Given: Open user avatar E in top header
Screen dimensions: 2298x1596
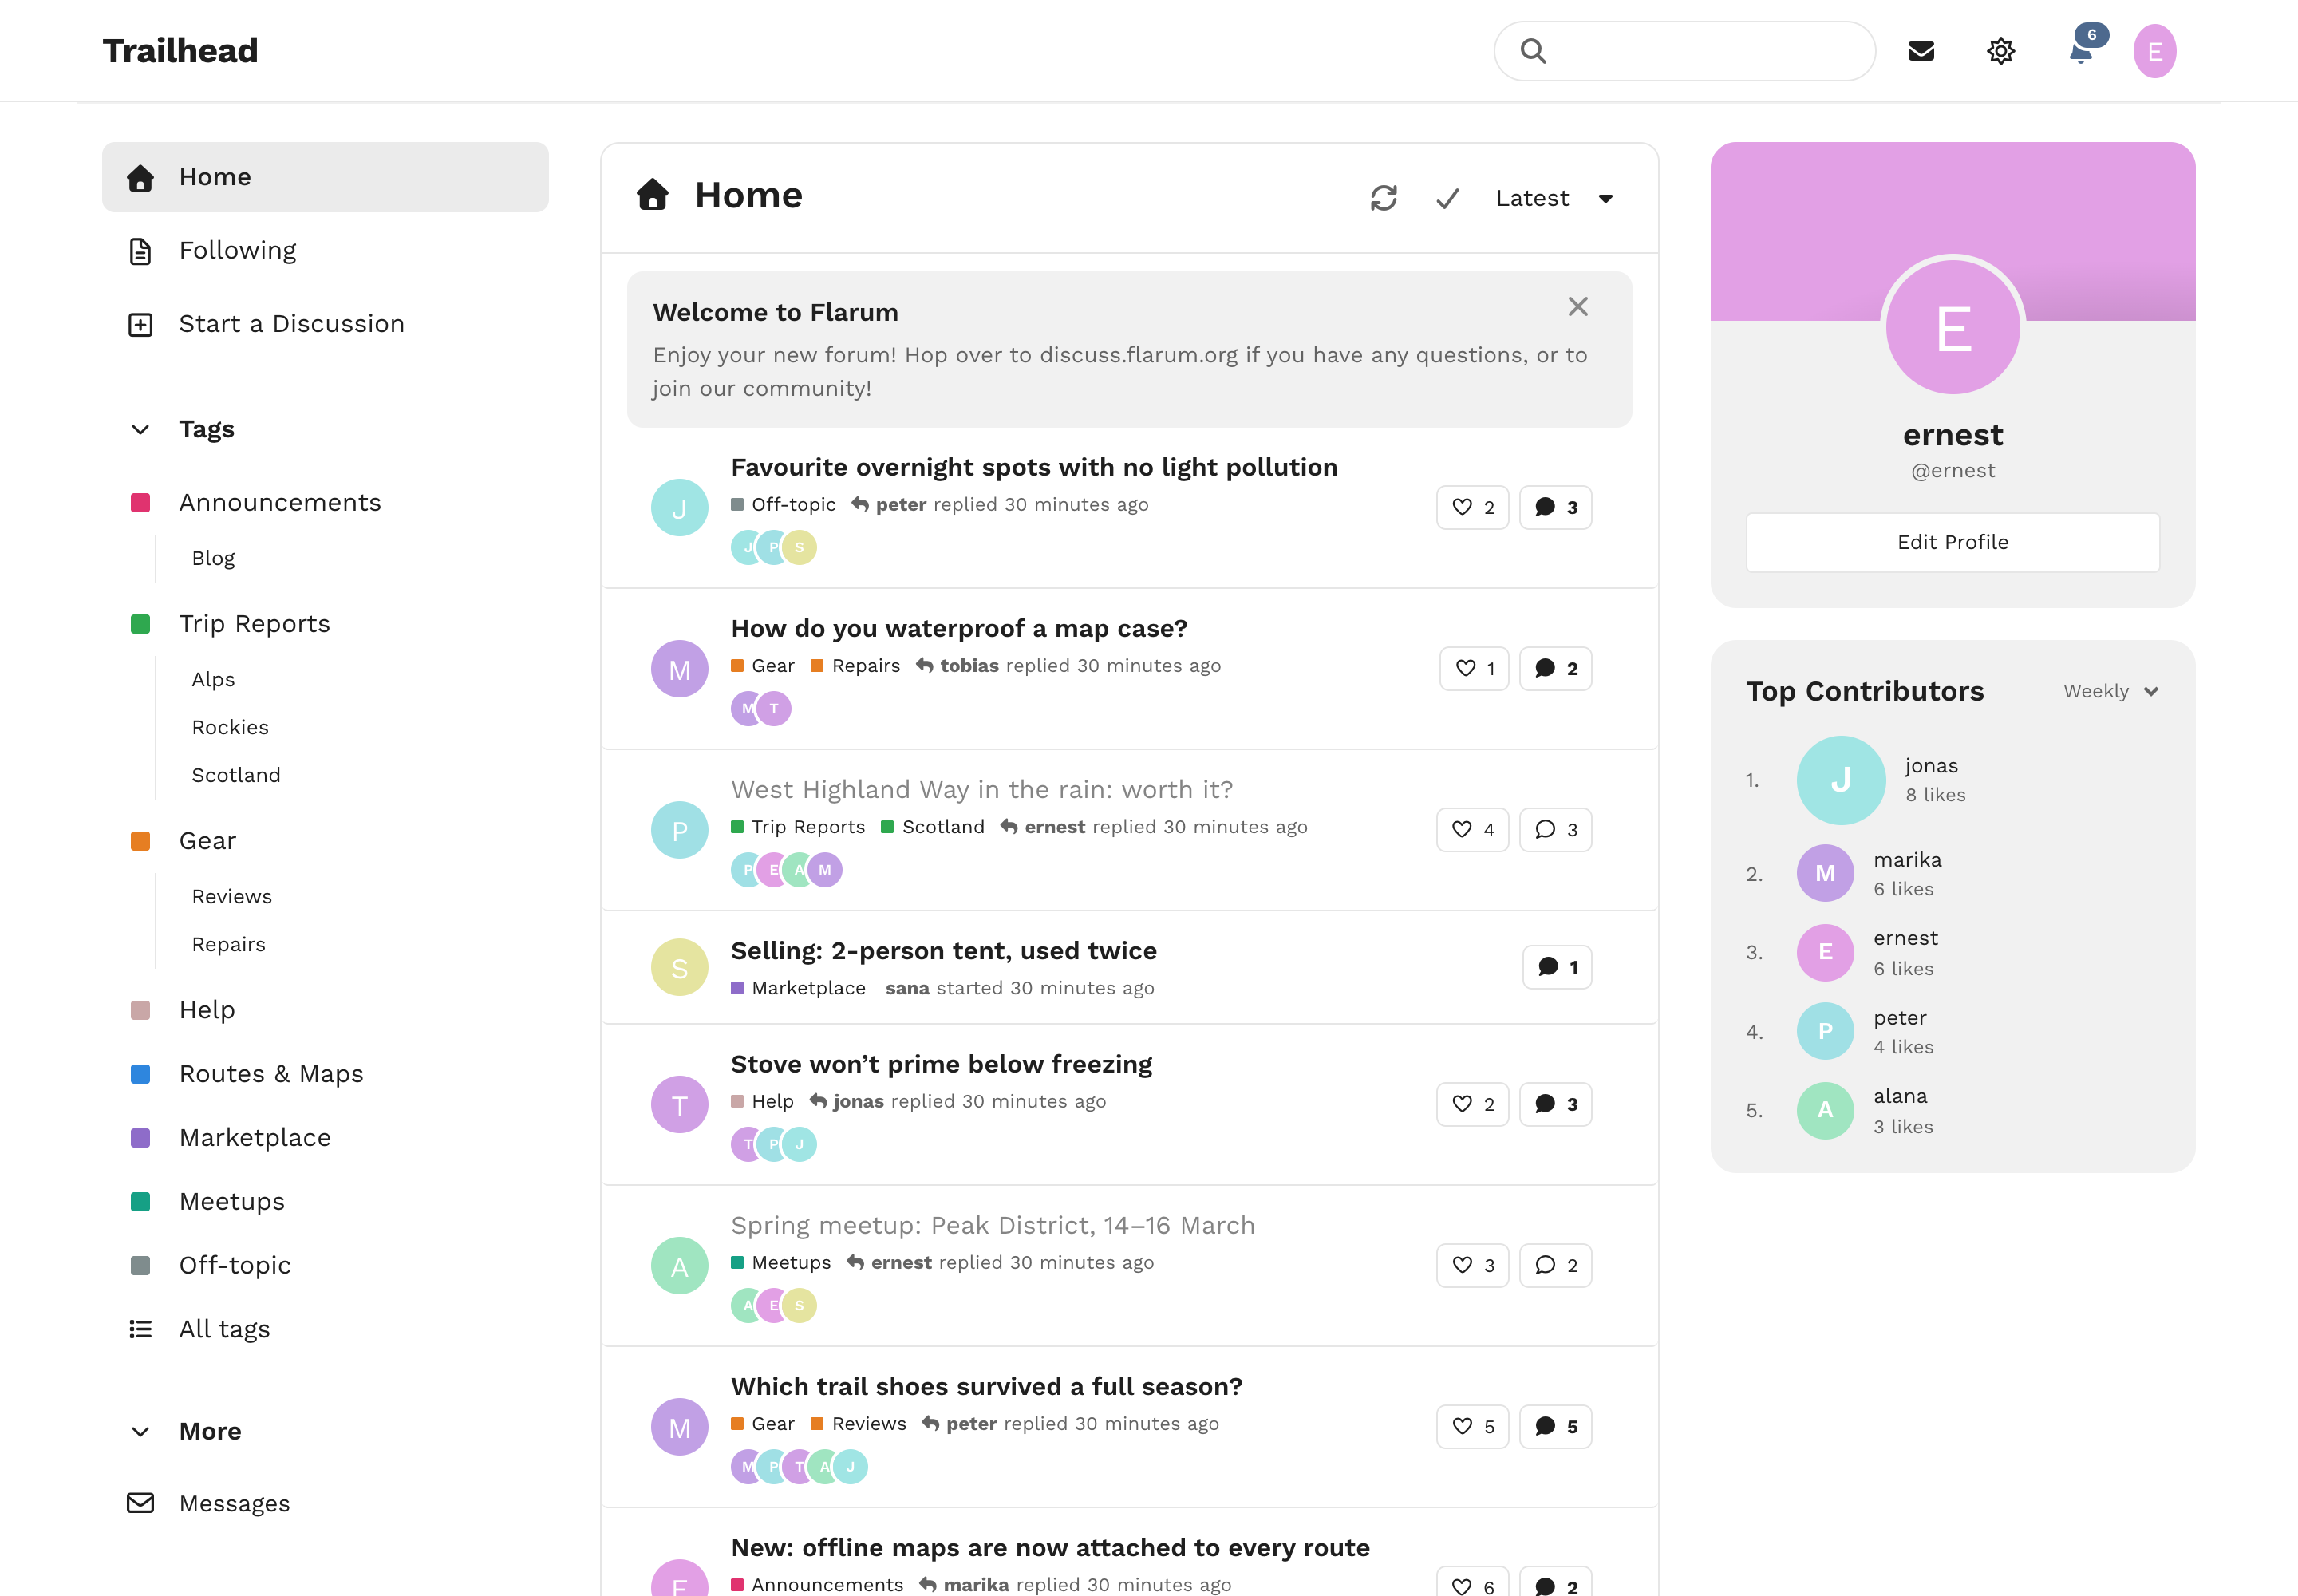Looking at the screenshot, I should coord(2154,51).
